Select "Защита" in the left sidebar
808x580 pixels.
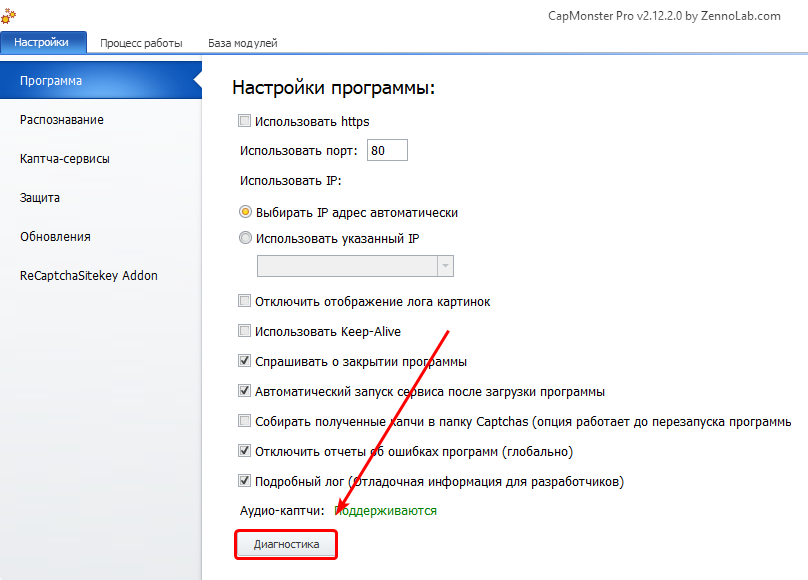(40, 198)
